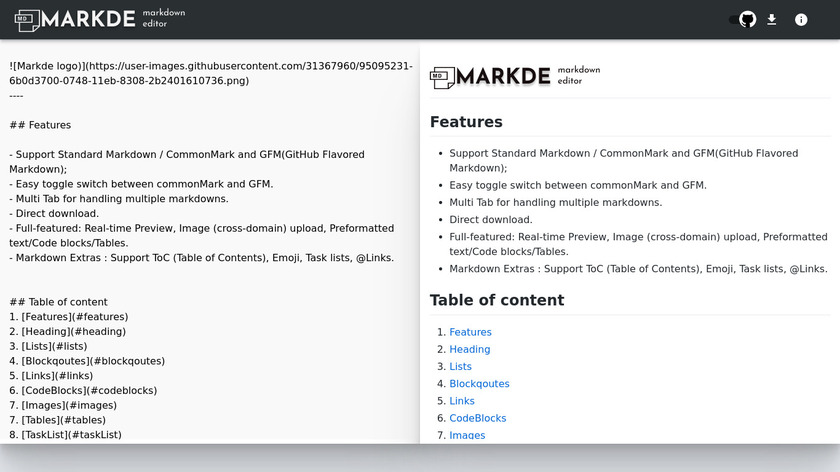Screen dimensions: 840x472
Task: Click the '## Table of content' editor line
Action: (58, 302)
